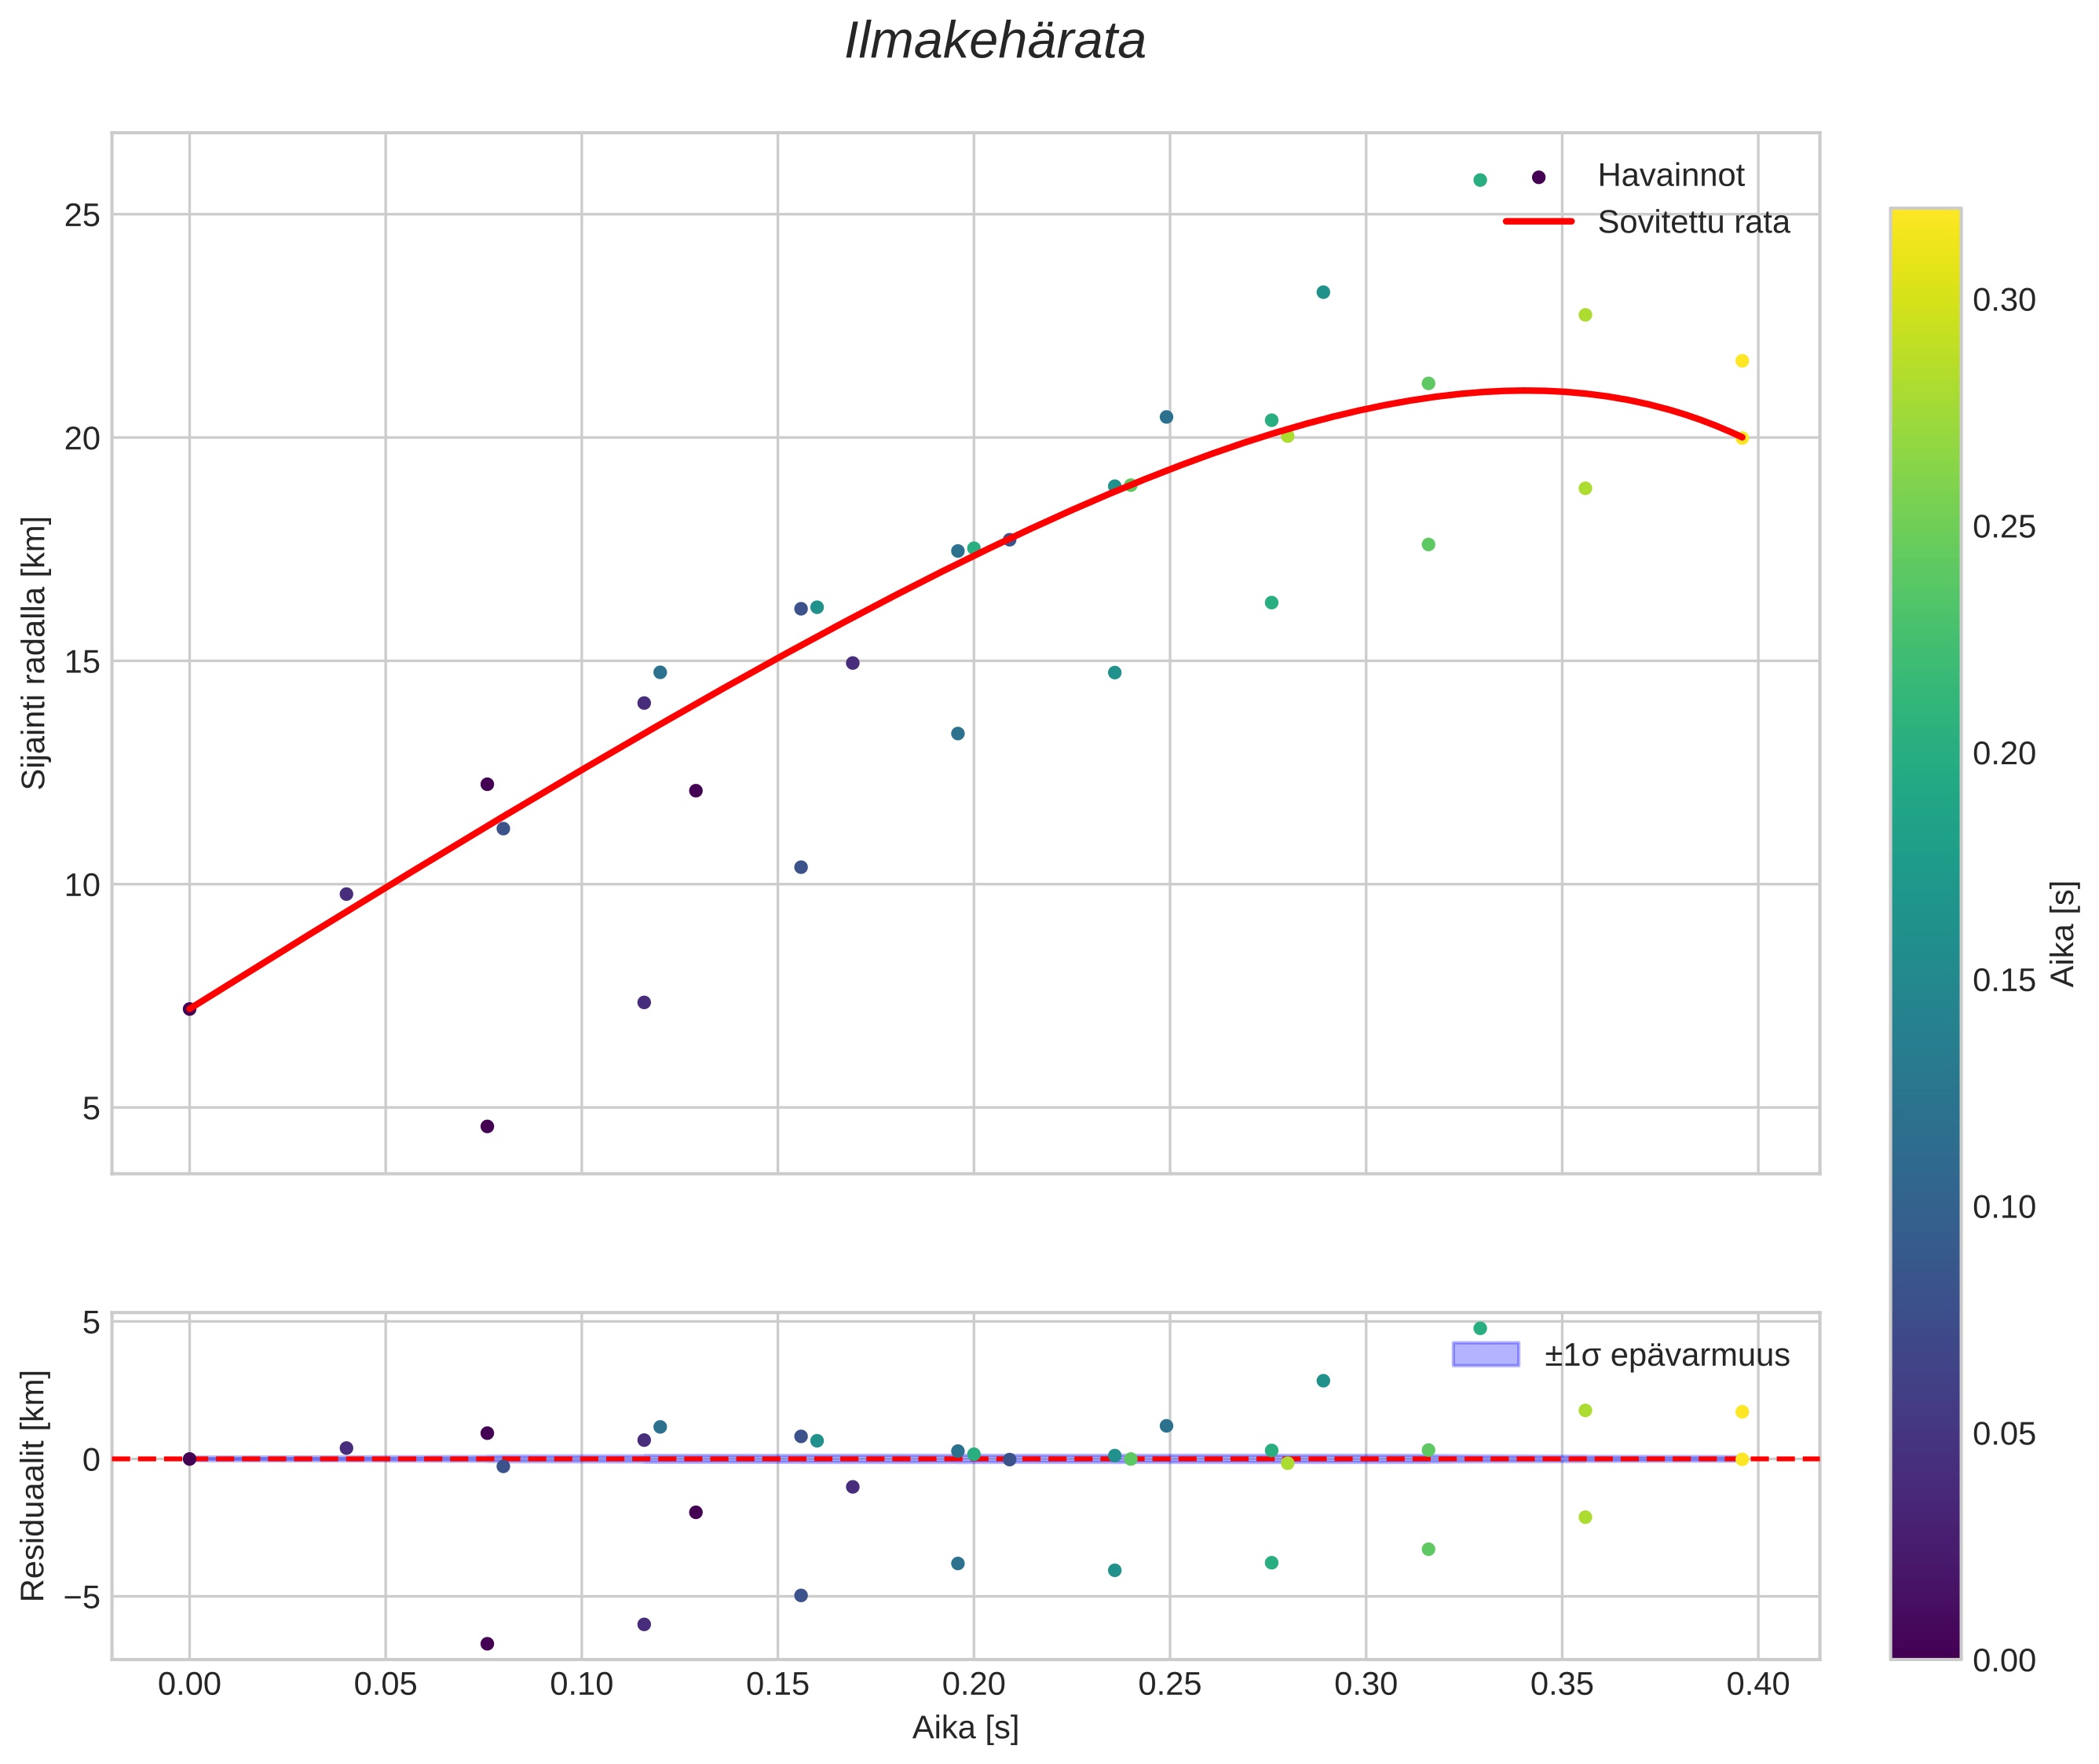Click the green marker in Havainnot legend
The height and width of the screenshot is (1764, 2099).
(1480, 180)
